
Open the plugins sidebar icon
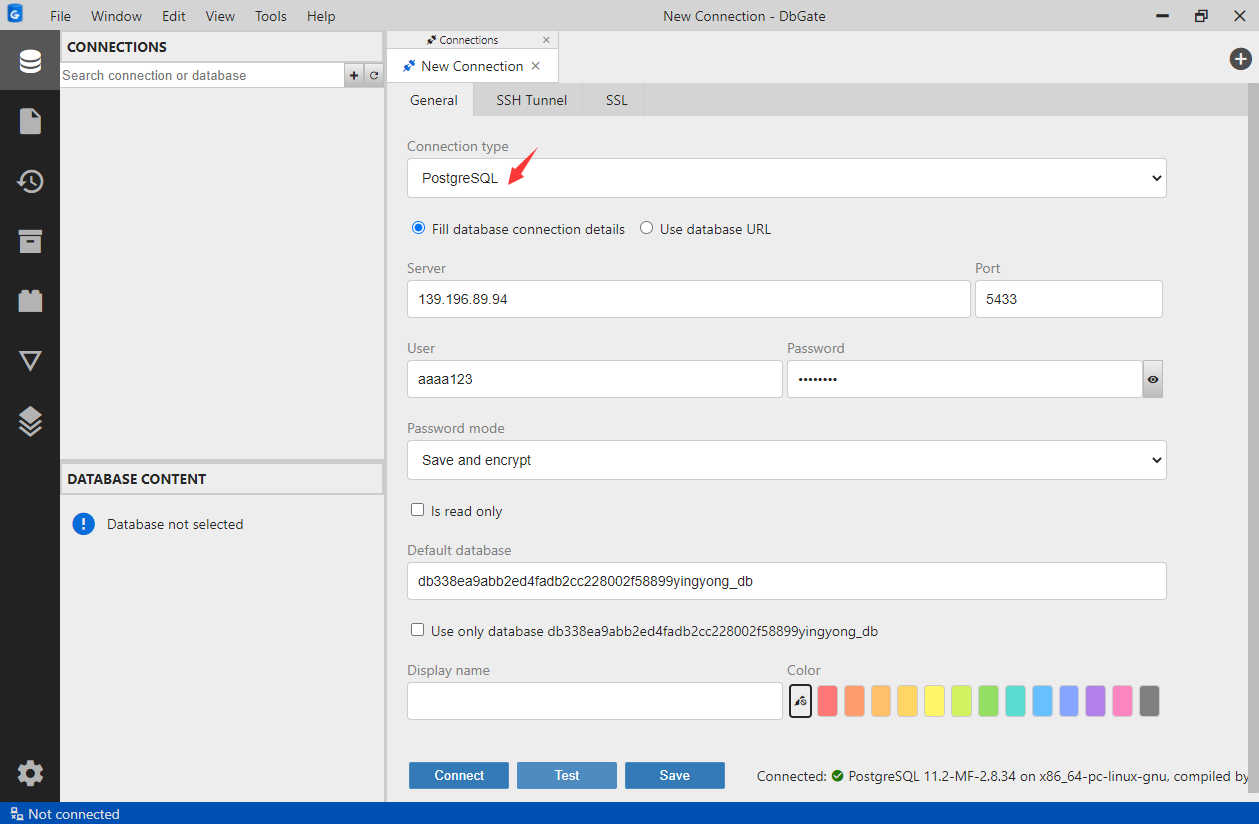(30, 300)
